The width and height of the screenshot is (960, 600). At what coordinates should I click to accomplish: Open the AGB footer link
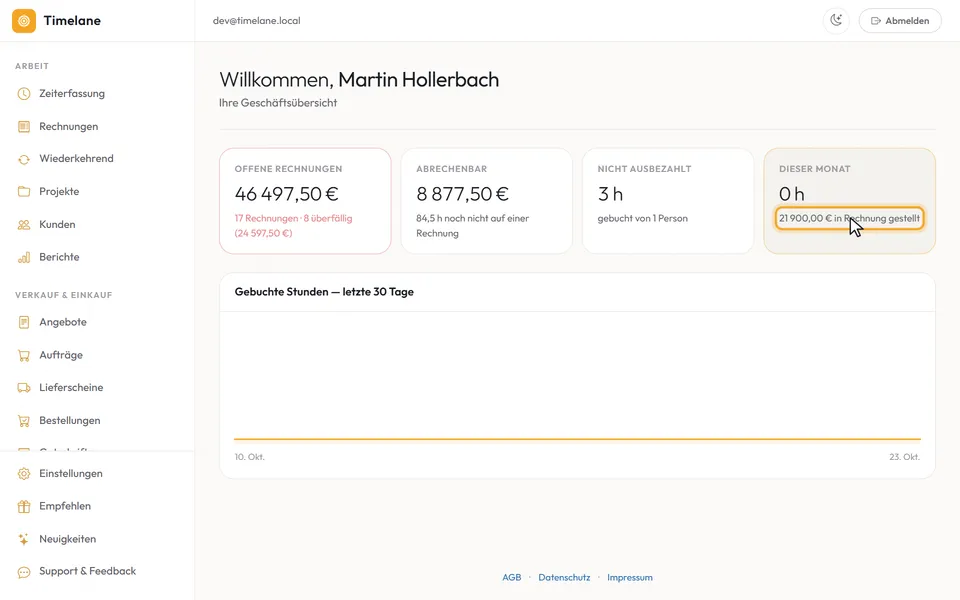512,577
